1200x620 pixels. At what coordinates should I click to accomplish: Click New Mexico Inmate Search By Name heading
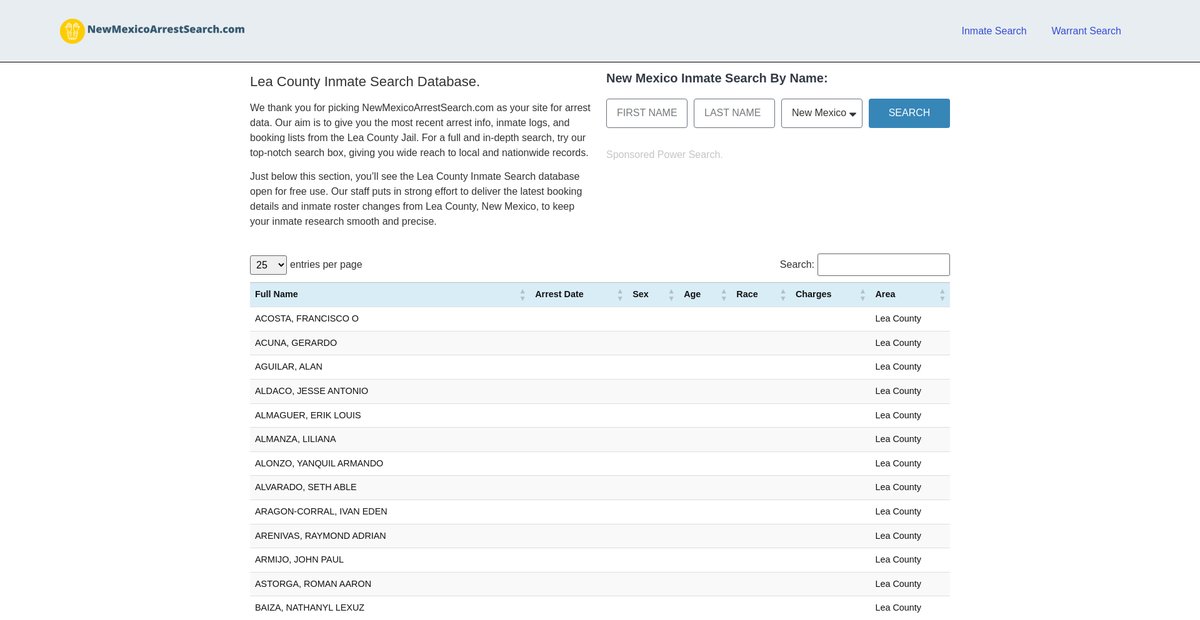(717, 78)
